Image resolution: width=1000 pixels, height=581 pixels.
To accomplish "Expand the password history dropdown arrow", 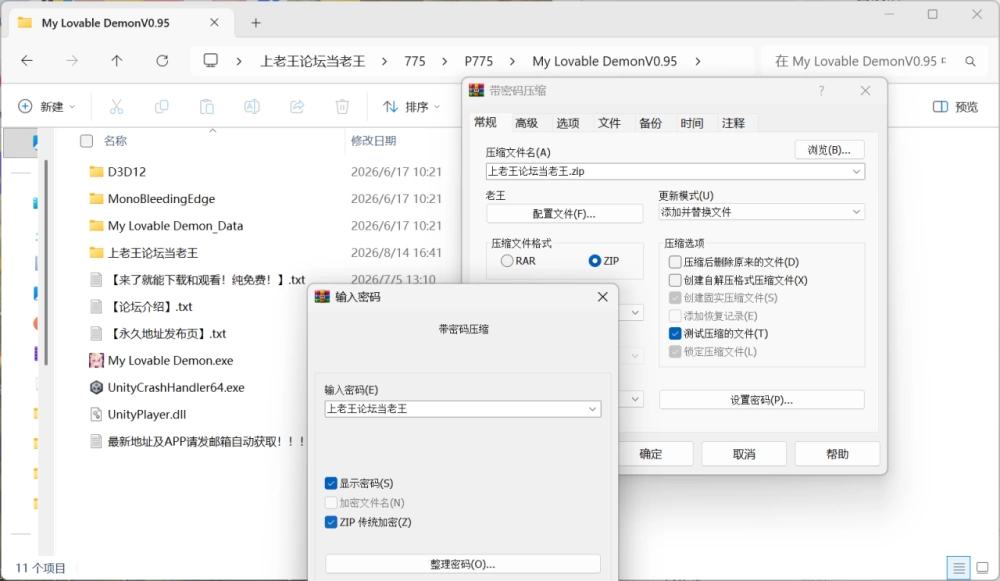I will pos(592,409).
